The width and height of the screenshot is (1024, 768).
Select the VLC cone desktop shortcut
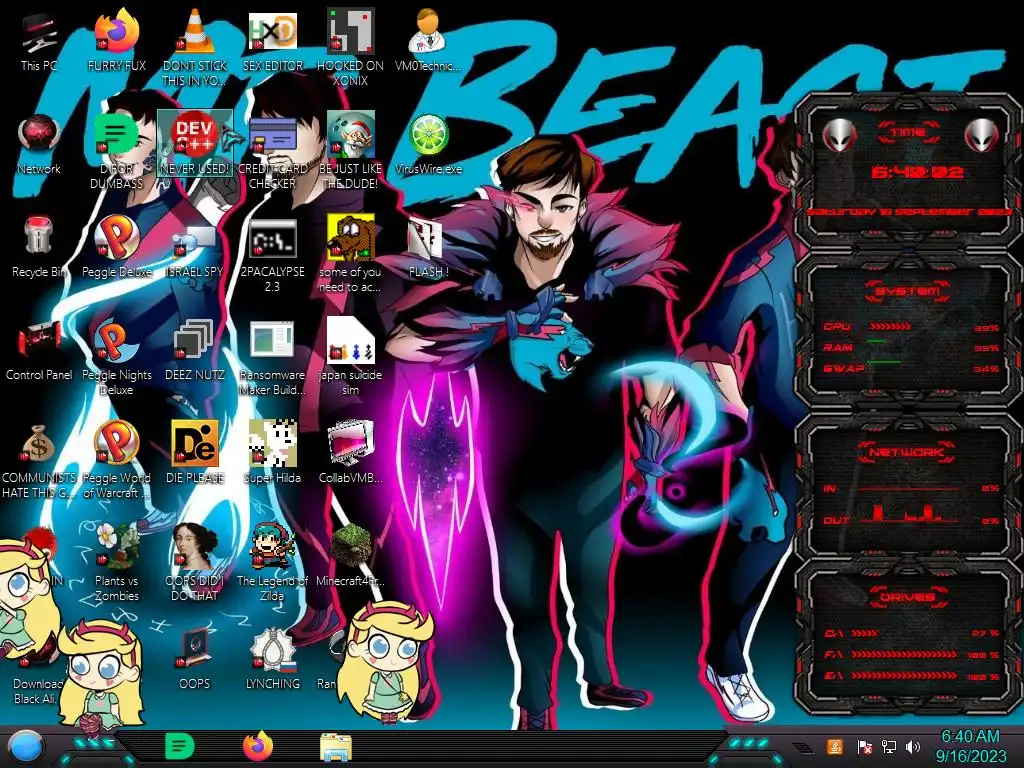click(x=195, y=47)
